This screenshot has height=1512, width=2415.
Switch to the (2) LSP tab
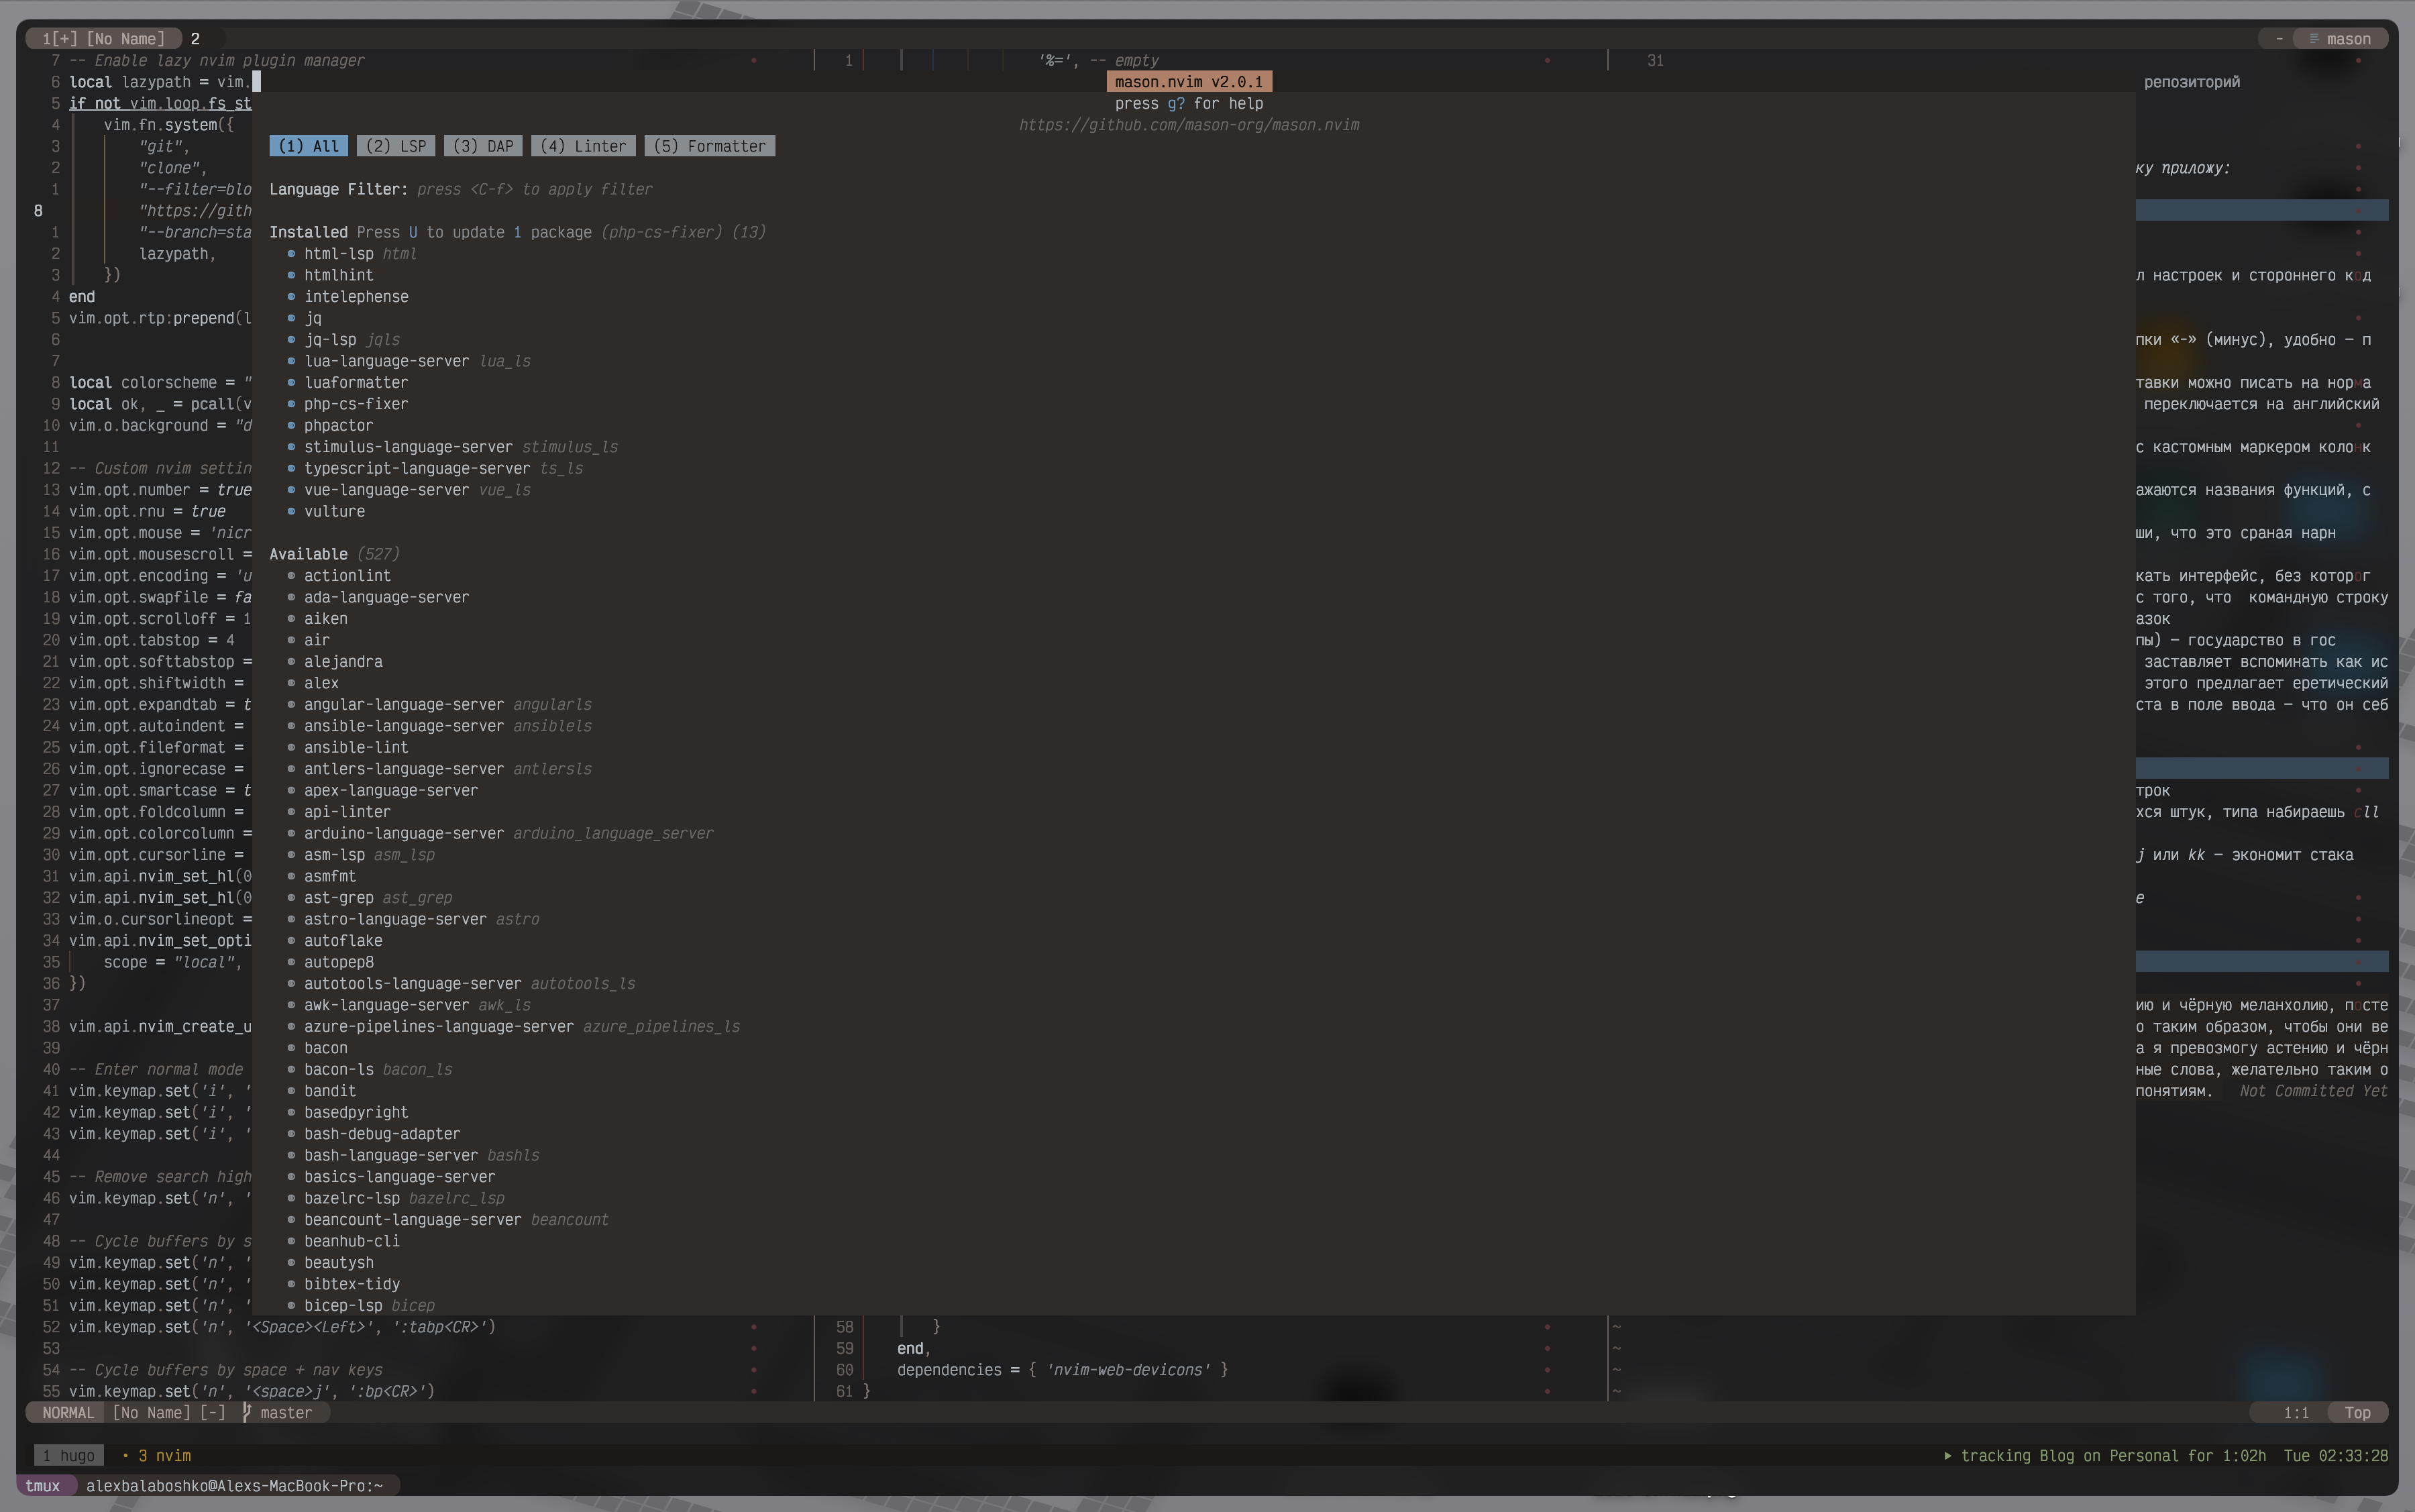[x=396, y=146]
